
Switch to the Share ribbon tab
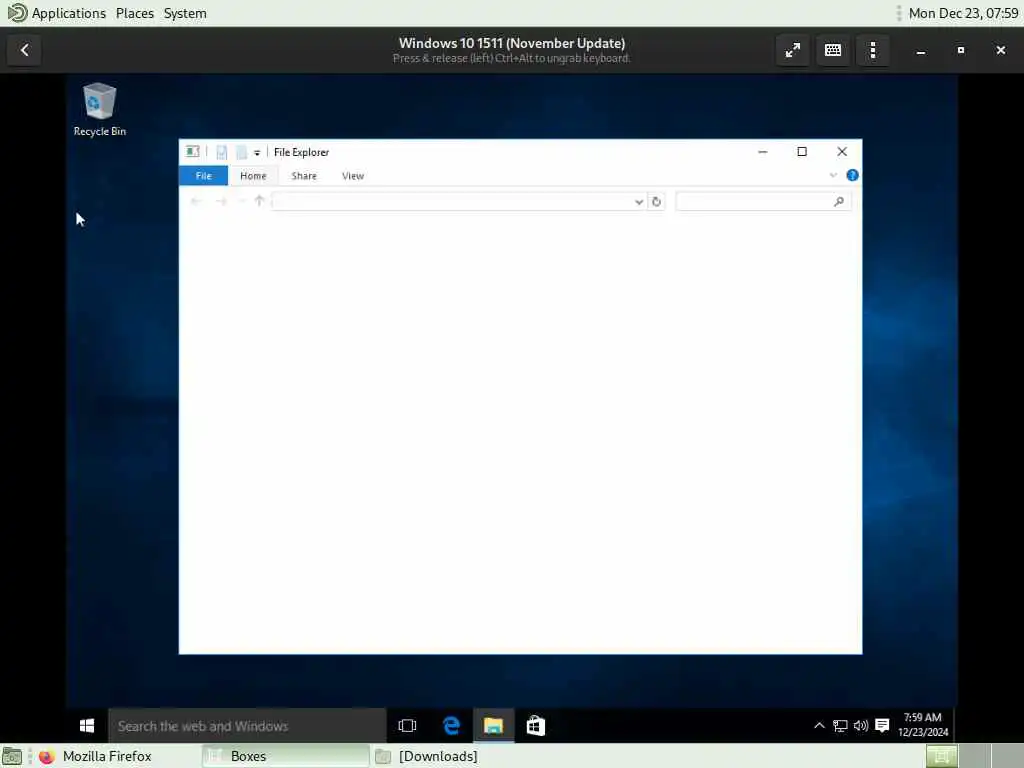pos(304,176)
